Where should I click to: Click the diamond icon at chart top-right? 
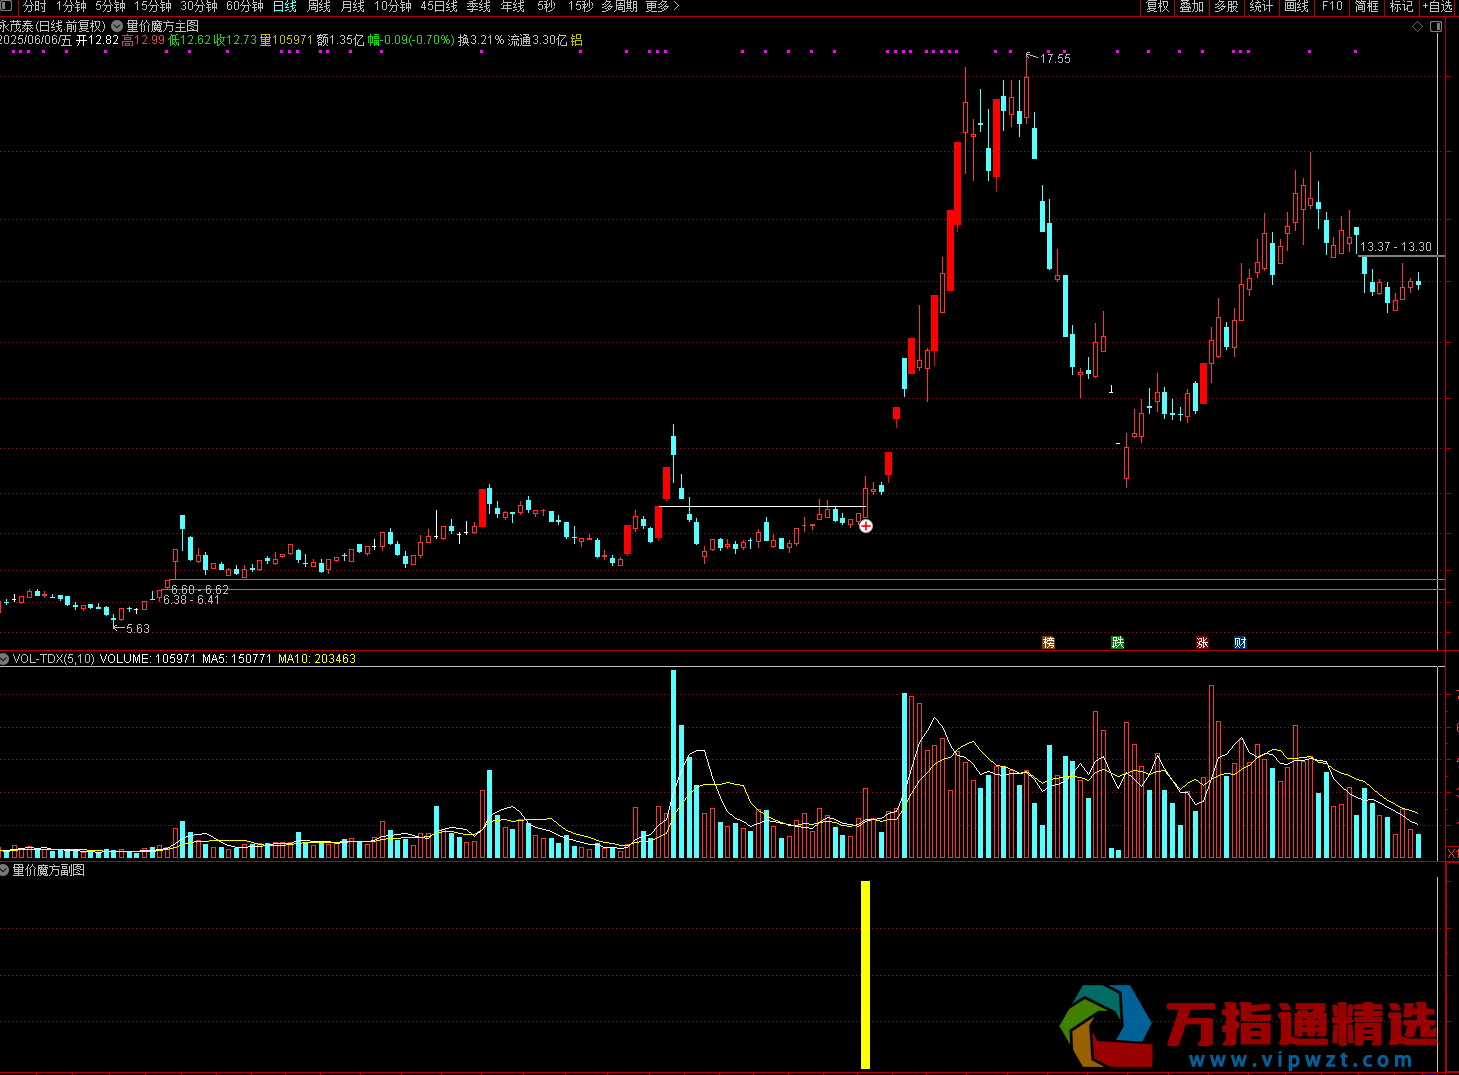(x=1418, y=27)
